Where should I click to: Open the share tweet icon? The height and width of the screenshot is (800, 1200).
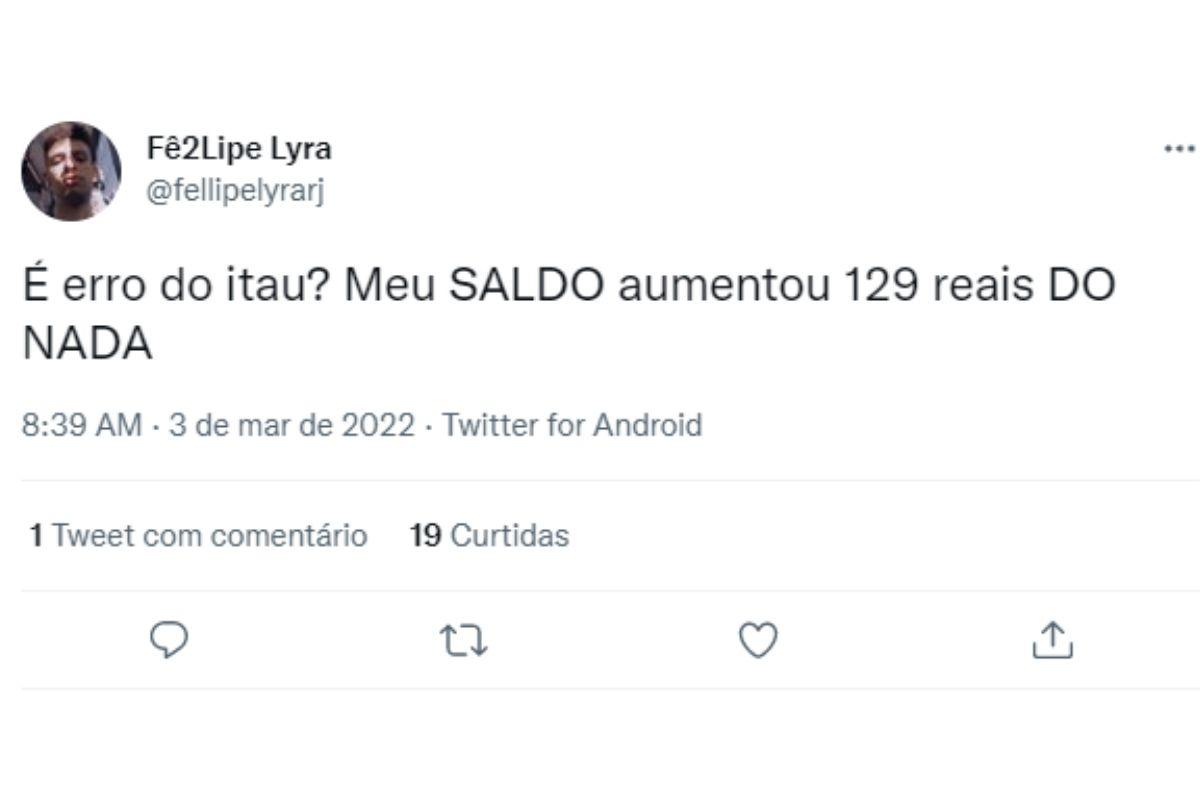[x=1052, y=640]
